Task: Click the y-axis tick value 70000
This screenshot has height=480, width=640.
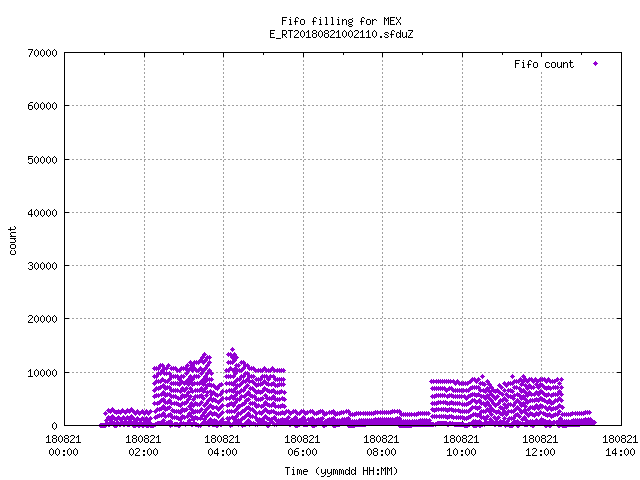Action: pyautogui.click(x=42, y=53)
